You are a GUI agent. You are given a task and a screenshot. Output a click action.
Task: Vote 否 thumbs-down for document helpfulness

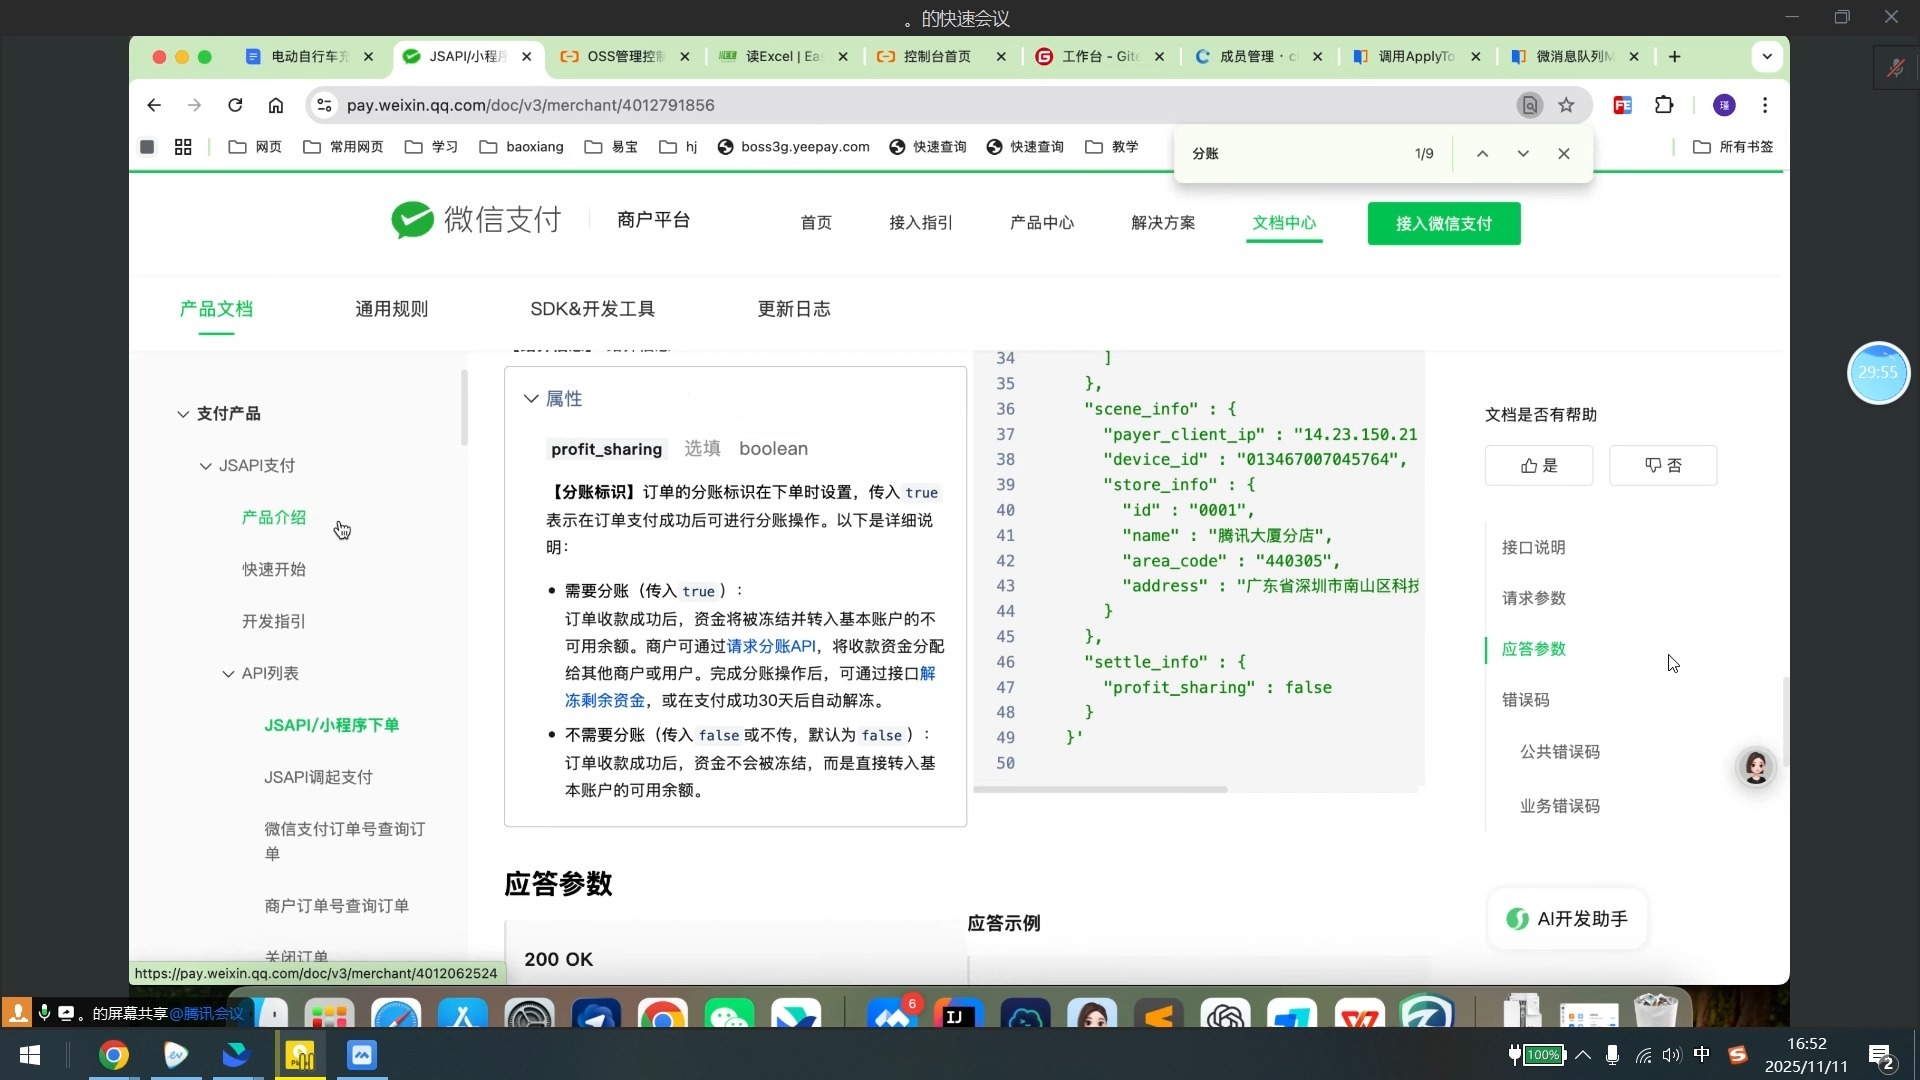tap(1663, 466)
